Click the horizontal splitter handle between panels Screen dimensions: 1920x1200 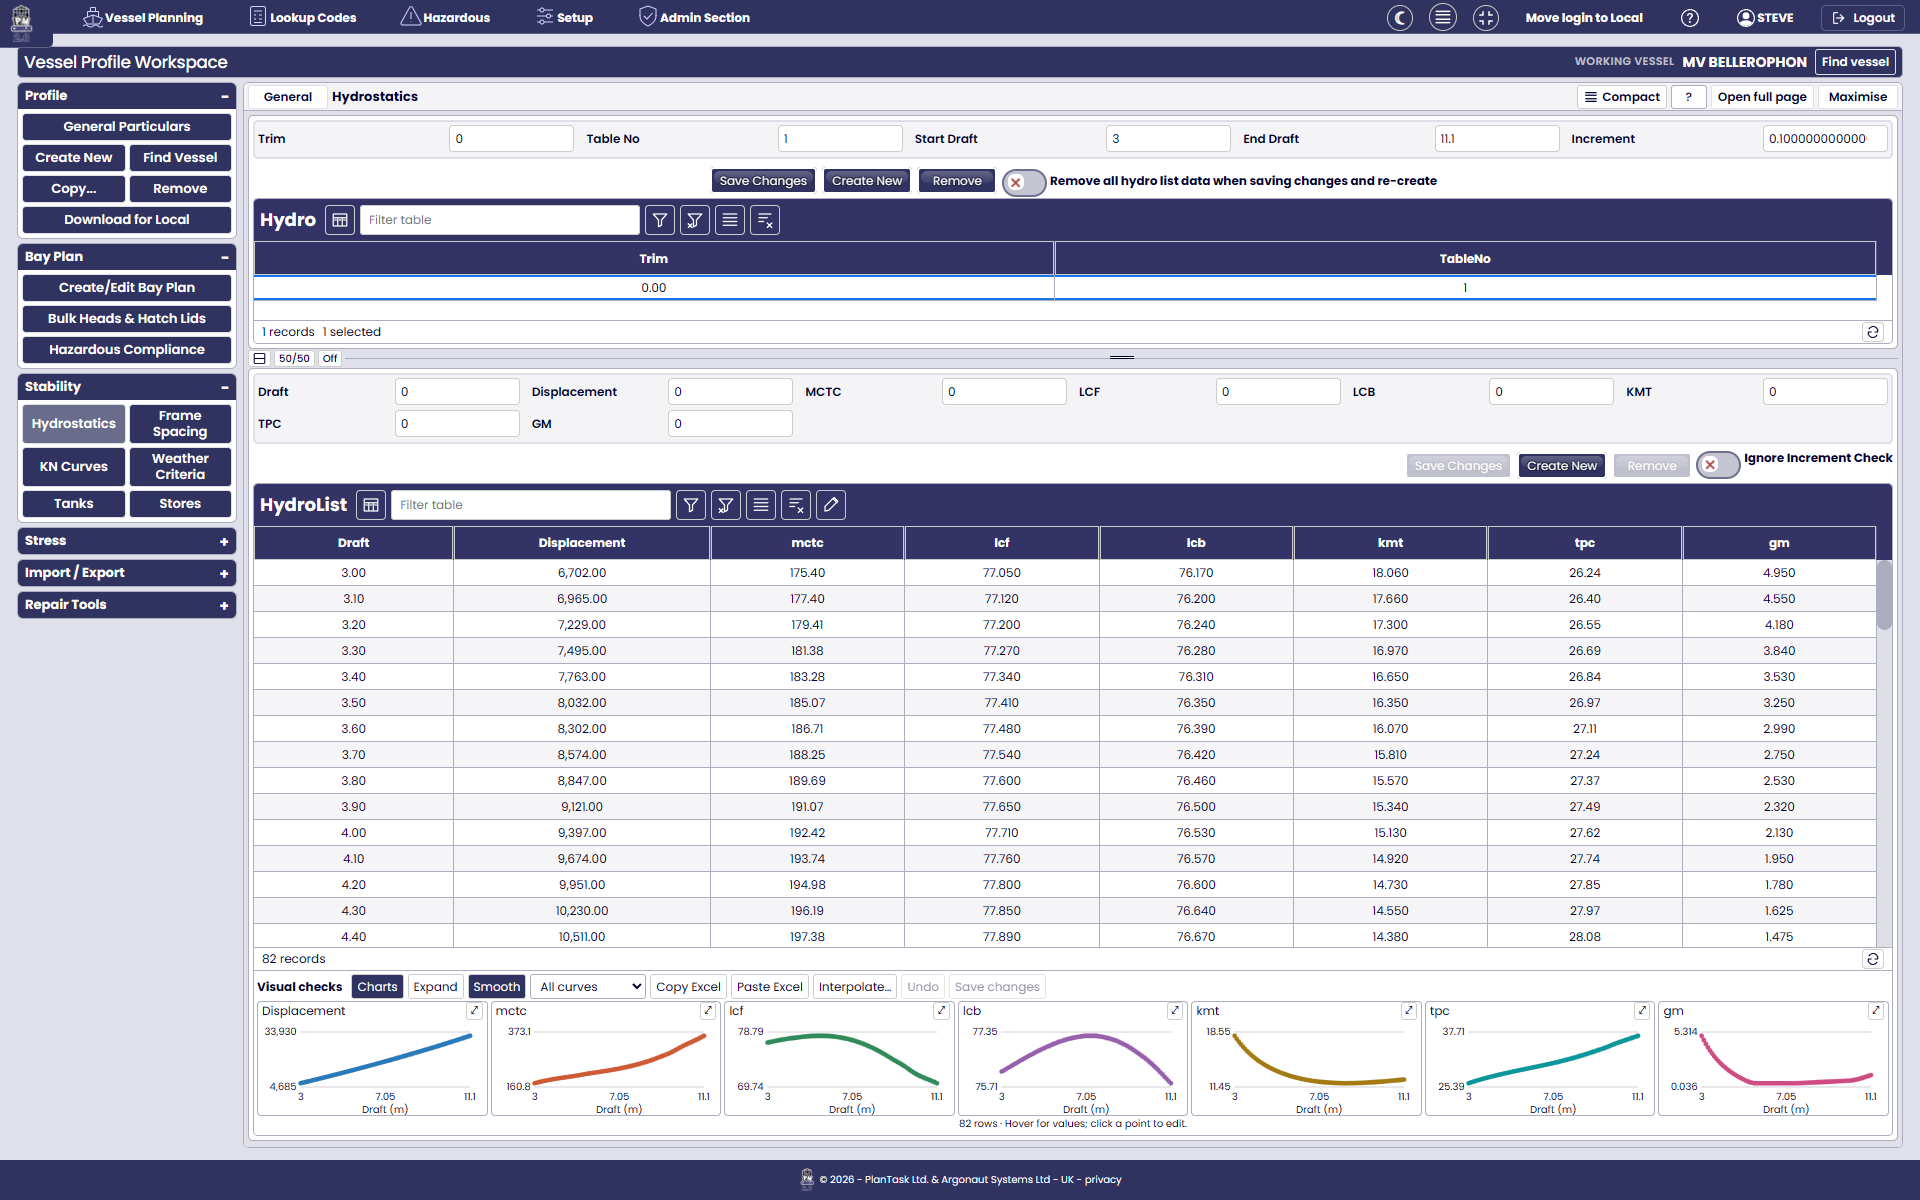coord(1122,357)
